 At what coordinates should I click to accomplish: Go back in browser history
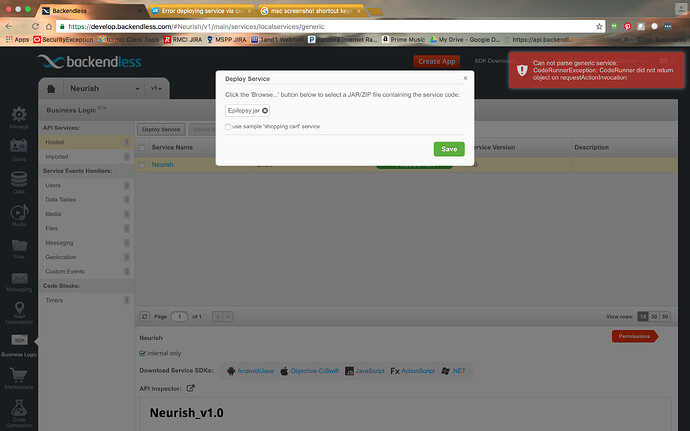pos(9,26)
